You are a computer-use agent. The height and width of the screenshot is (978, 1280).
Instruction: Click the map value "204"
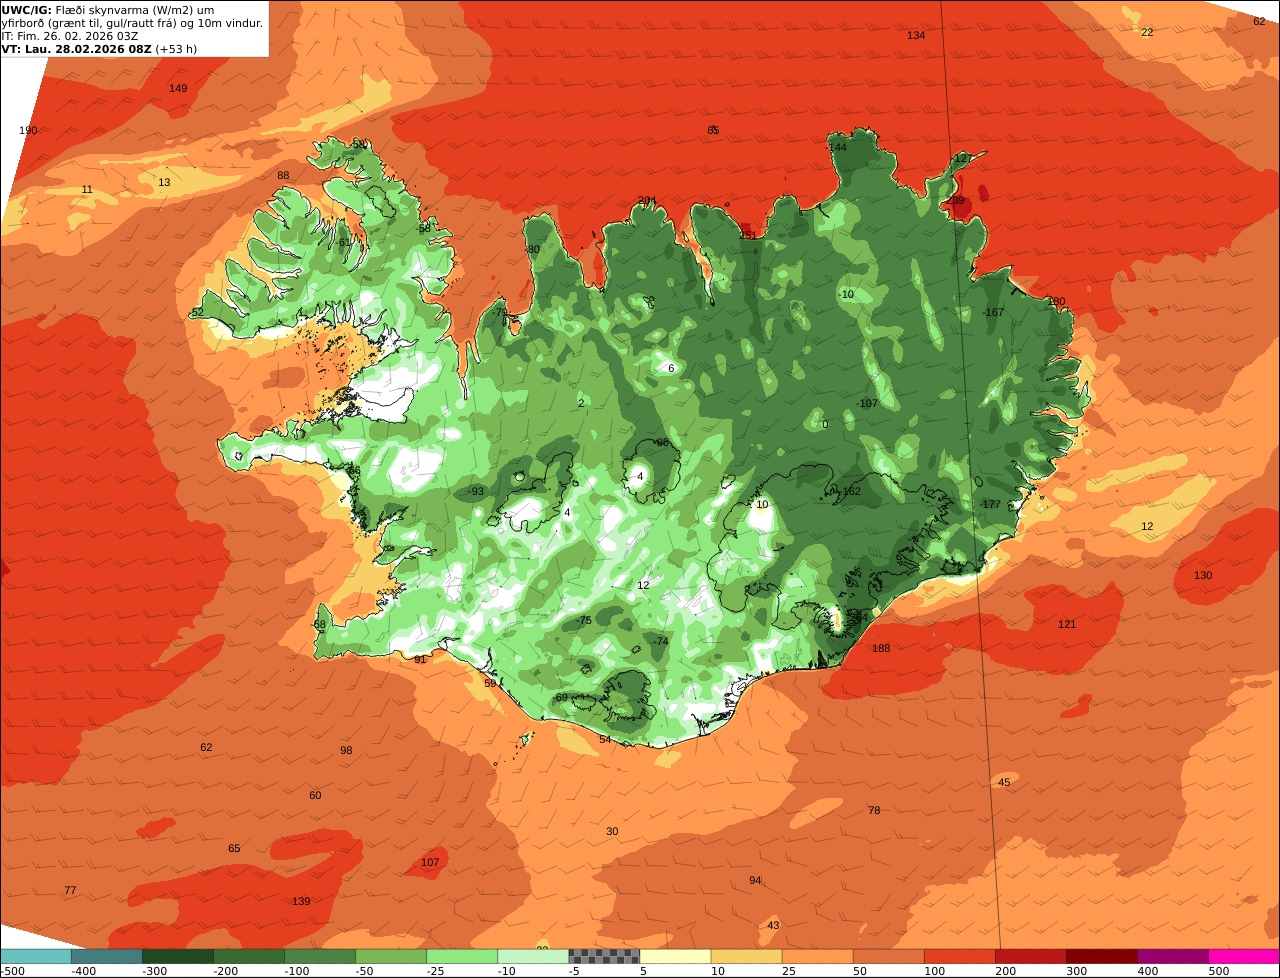coord(647,201)
